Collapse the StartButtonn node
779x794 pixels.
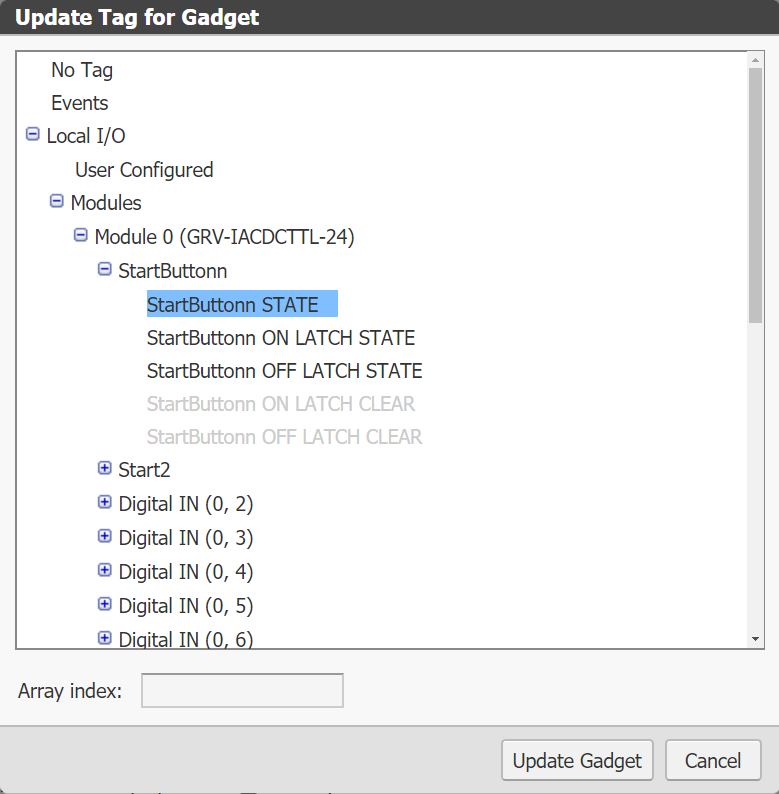point(105,269)
